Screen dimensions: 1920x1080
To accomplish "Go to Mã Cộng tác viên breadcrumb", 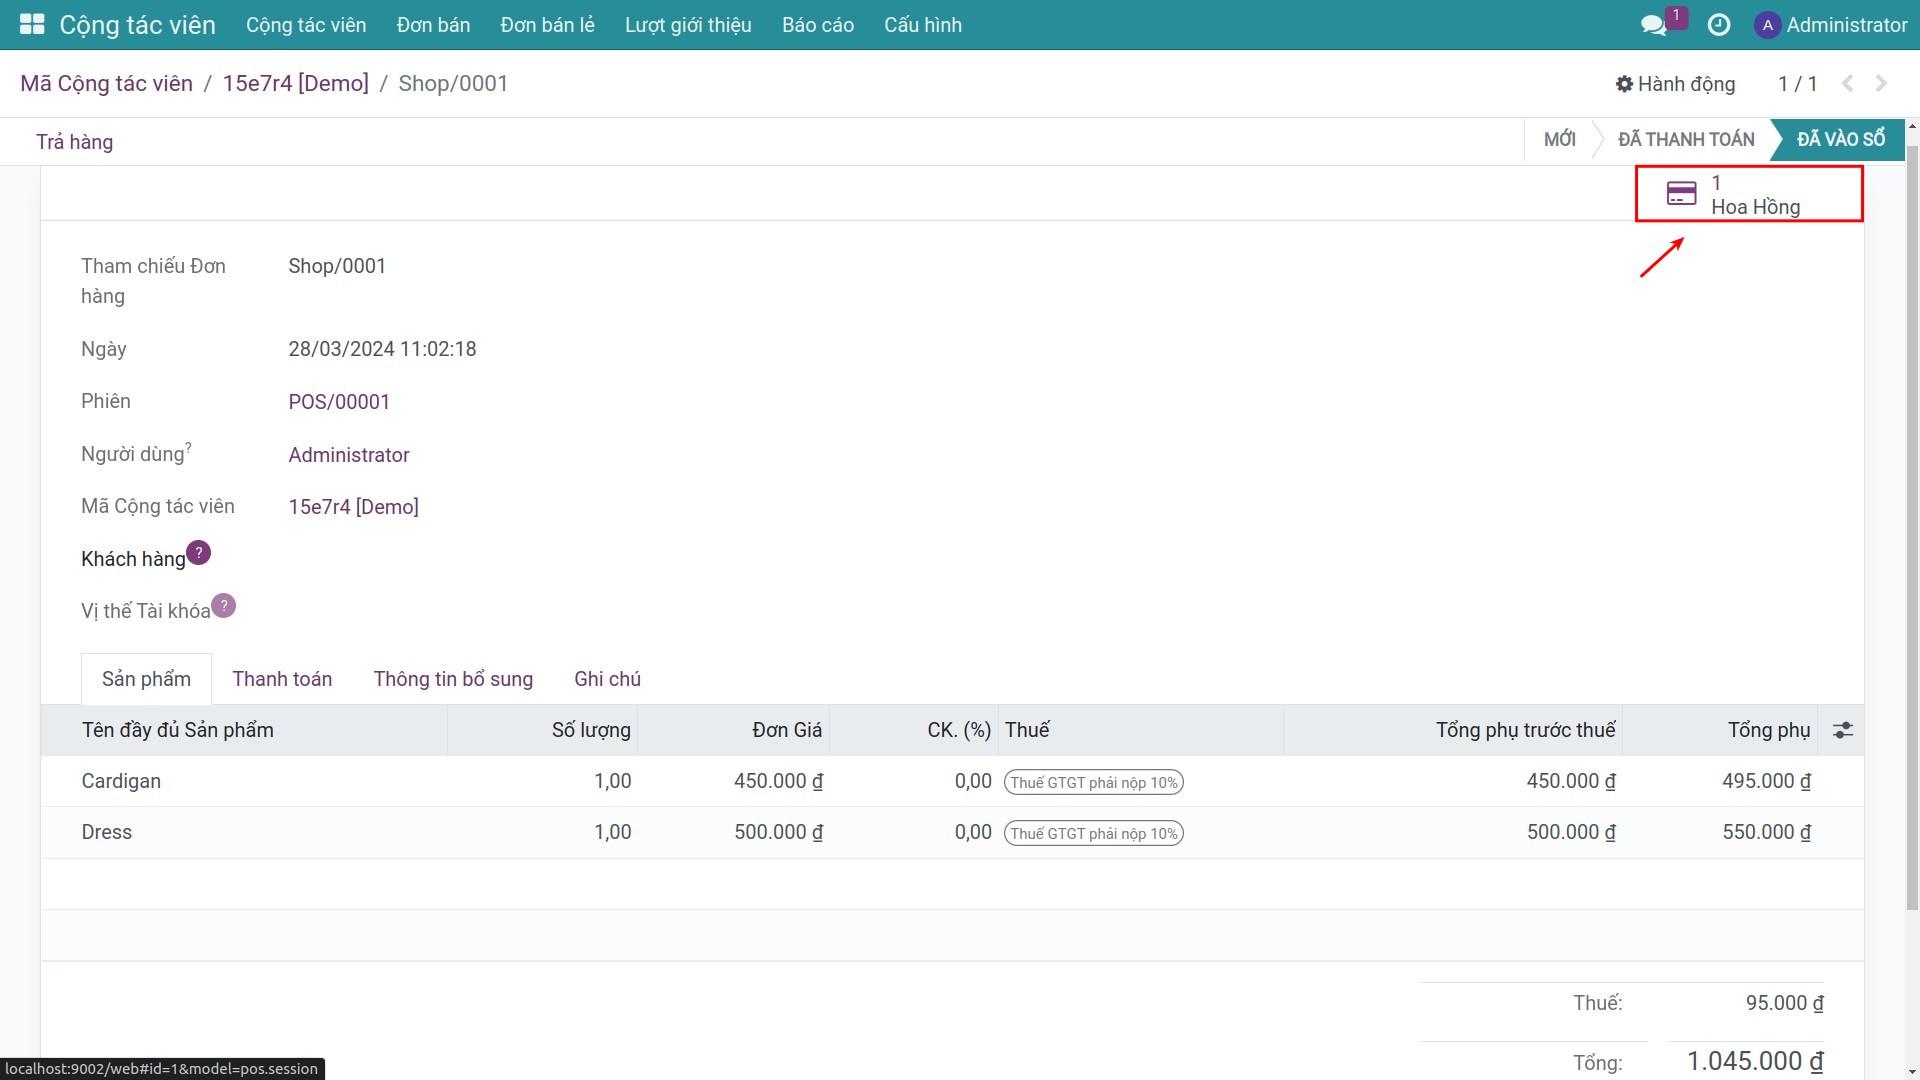I will click(106, 84).
